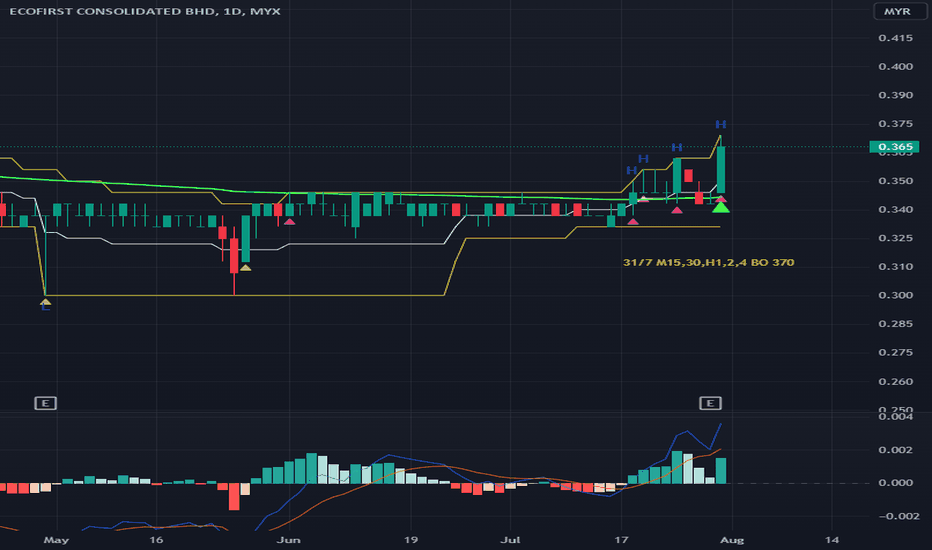Click the left earnings E marker
Image resolution: width=932 pixels, height=550 pixels.
tap(45, 403)
